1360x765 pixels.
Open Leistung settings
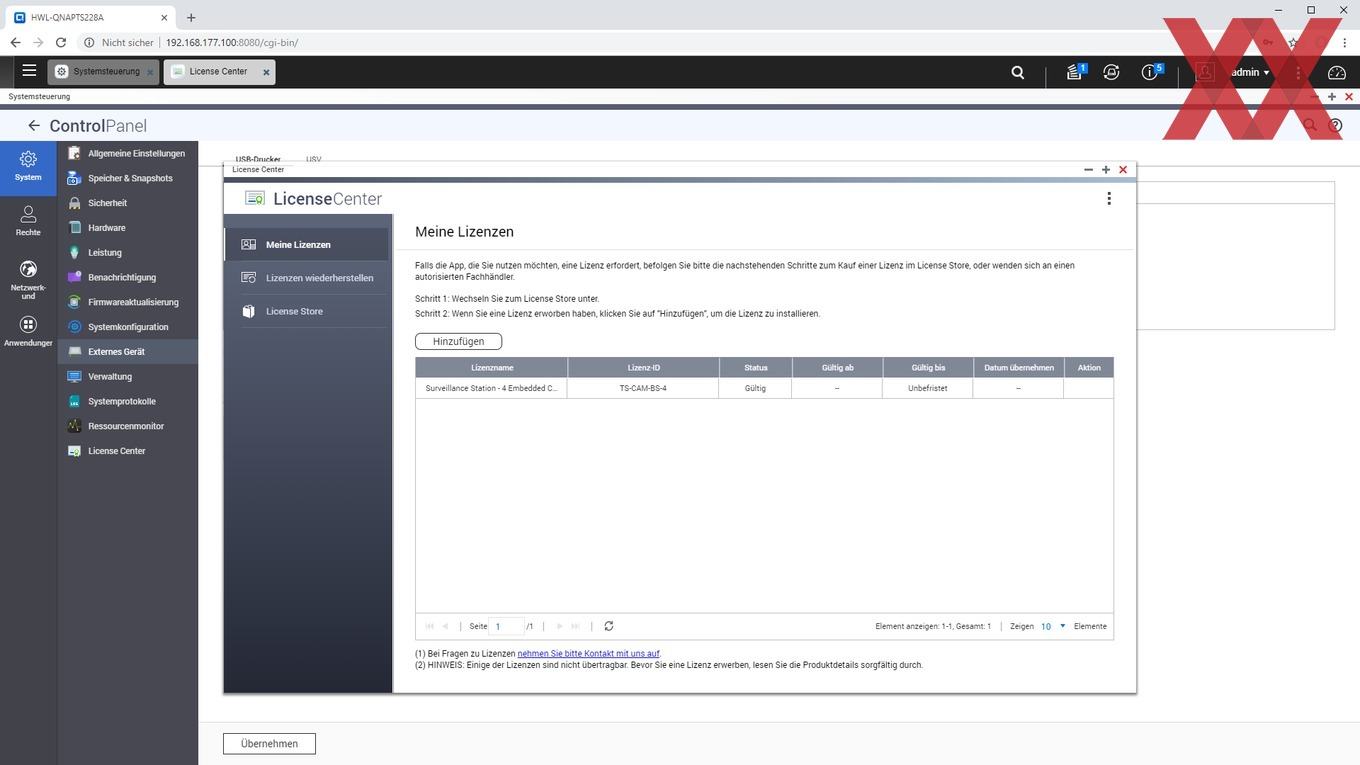pos(127,253)
